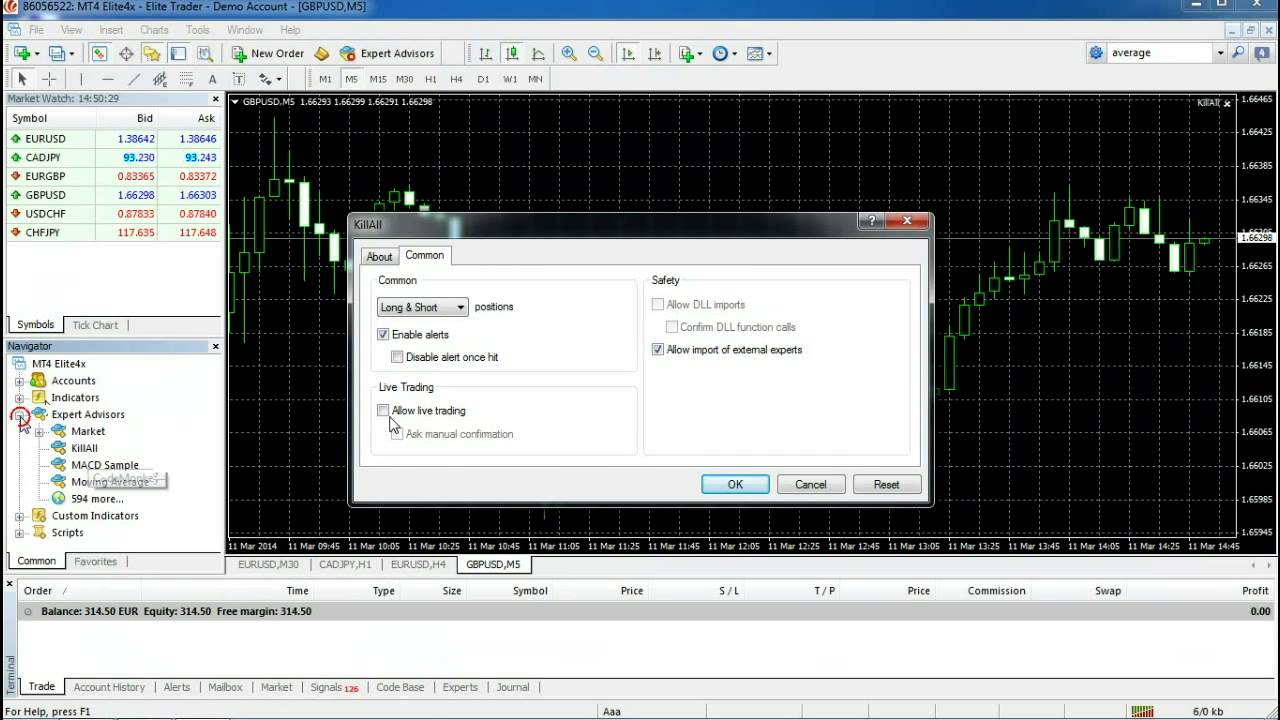Open the Long & Short positions dropdown

coord(422,307)
